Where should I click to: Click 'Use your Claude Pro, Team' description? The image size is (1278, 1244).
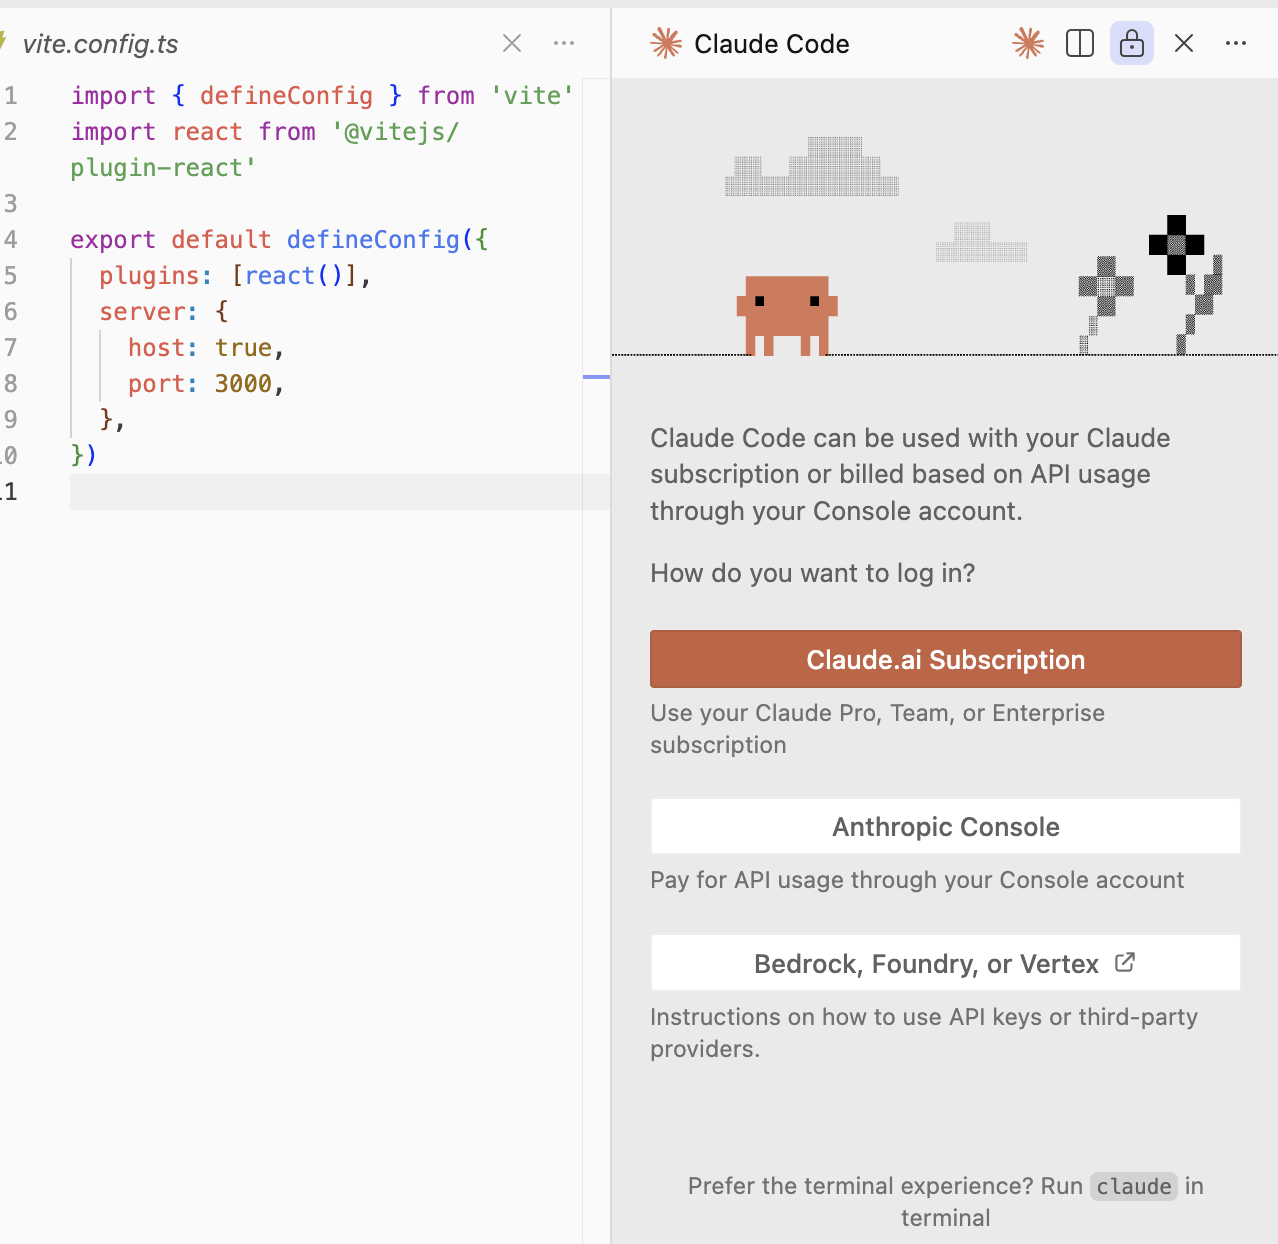(x=877, y=729)
